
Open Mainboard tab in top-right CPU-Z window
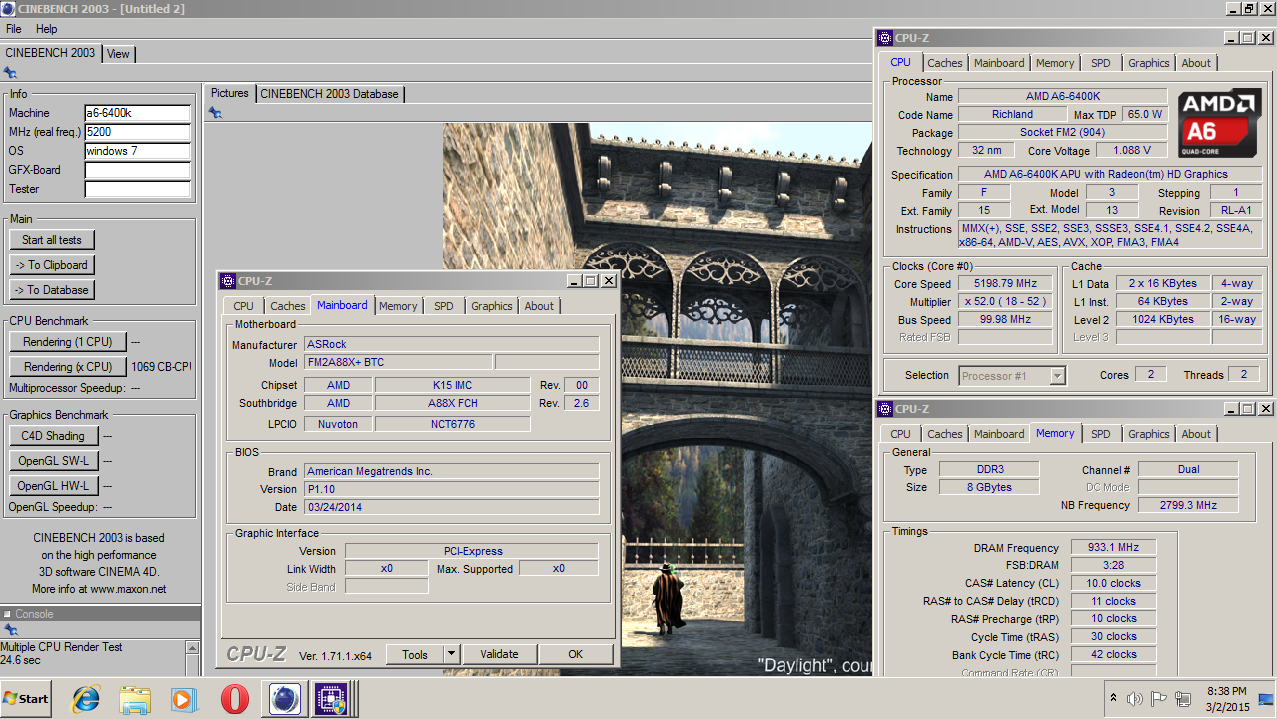coord(999,63)
